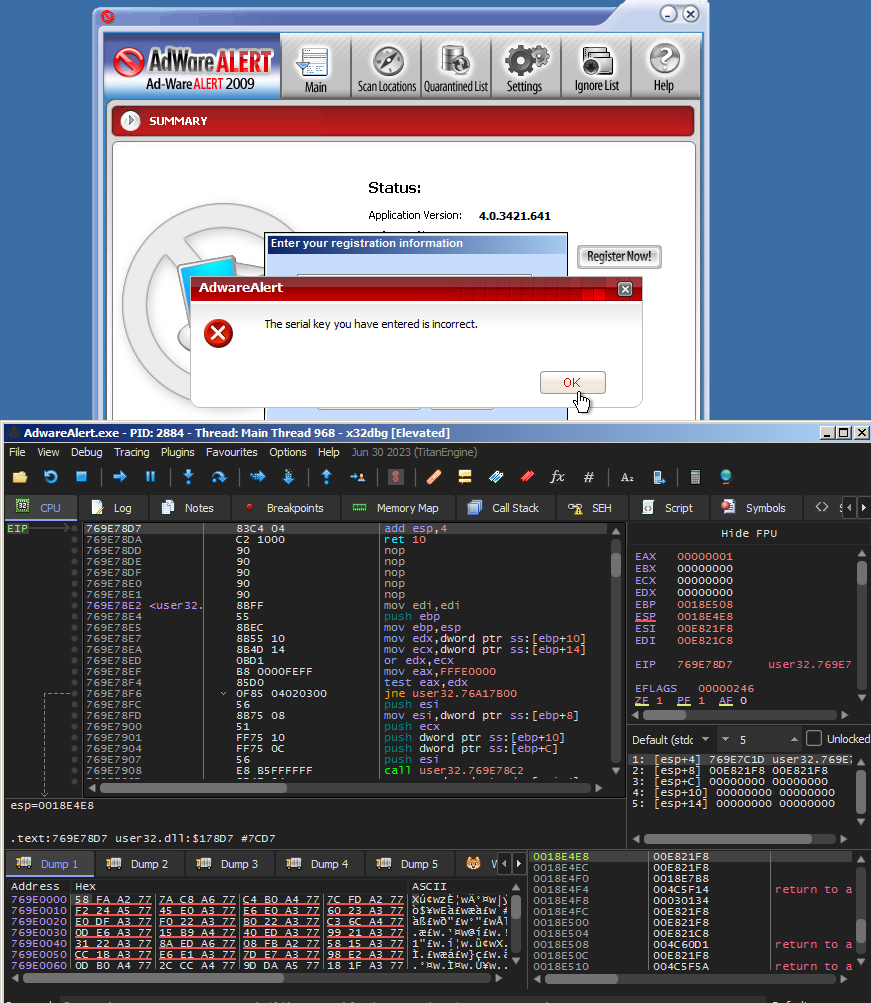Open Ignore List in AdwareAlert
Image resolution: width=871 pixels, height=1003 pixels.
(597, 69)
